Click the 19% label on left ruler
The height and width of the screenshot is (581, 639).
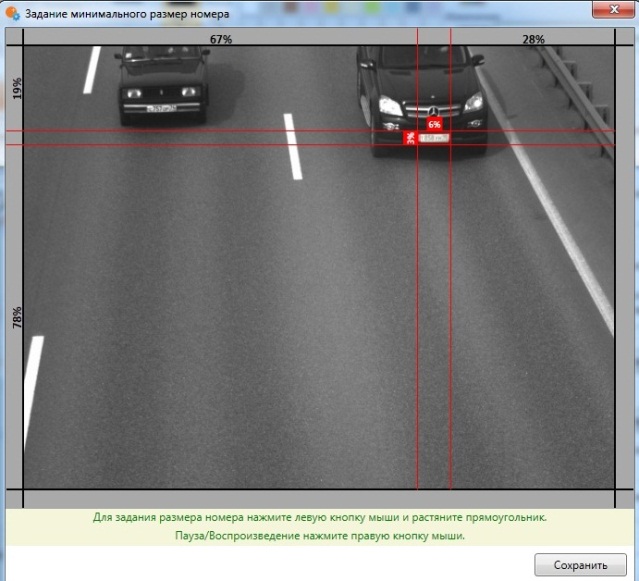[x=17, y=88]
